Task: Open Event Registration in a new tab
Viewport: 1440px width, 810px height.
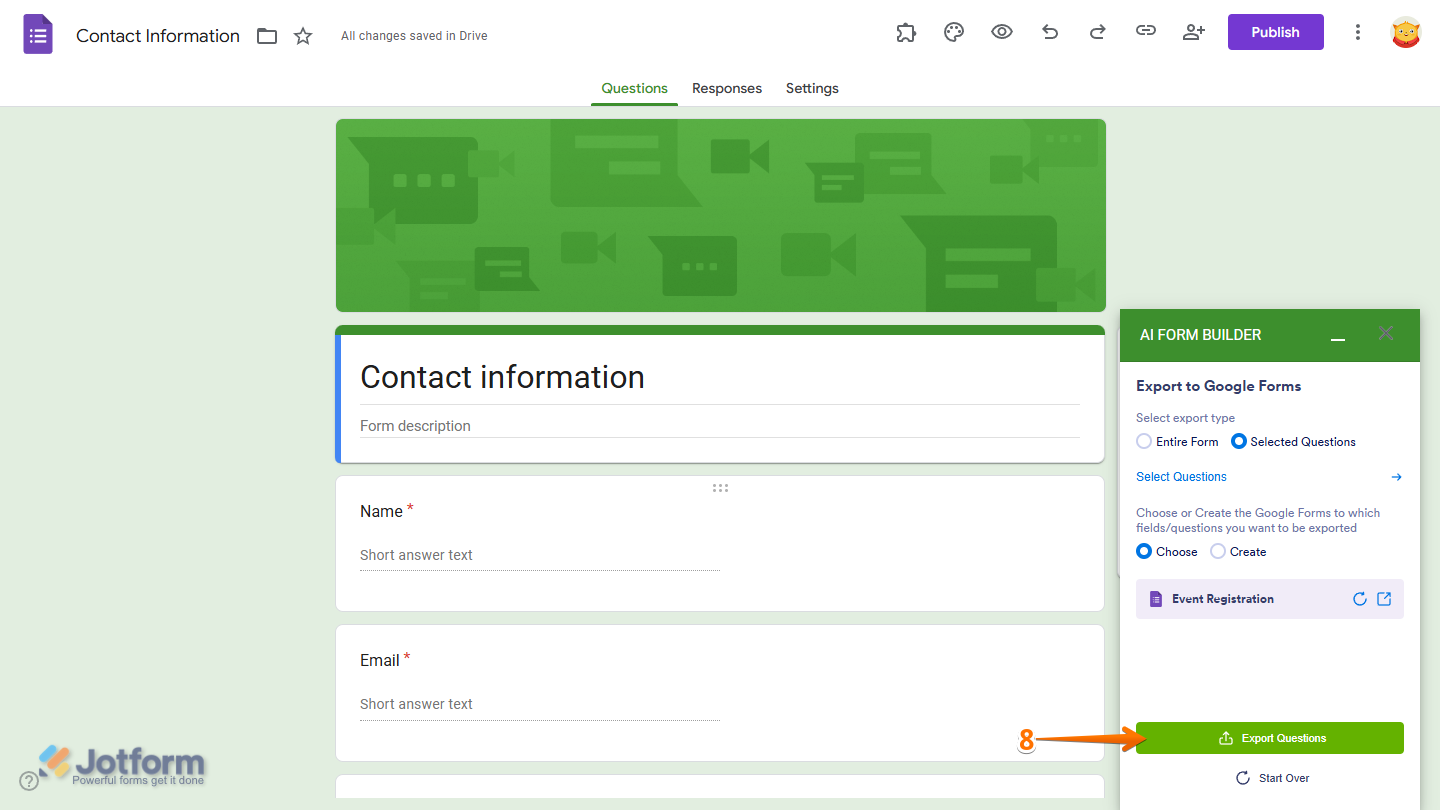Action: pyautogui.click(x=1384, y=598)
